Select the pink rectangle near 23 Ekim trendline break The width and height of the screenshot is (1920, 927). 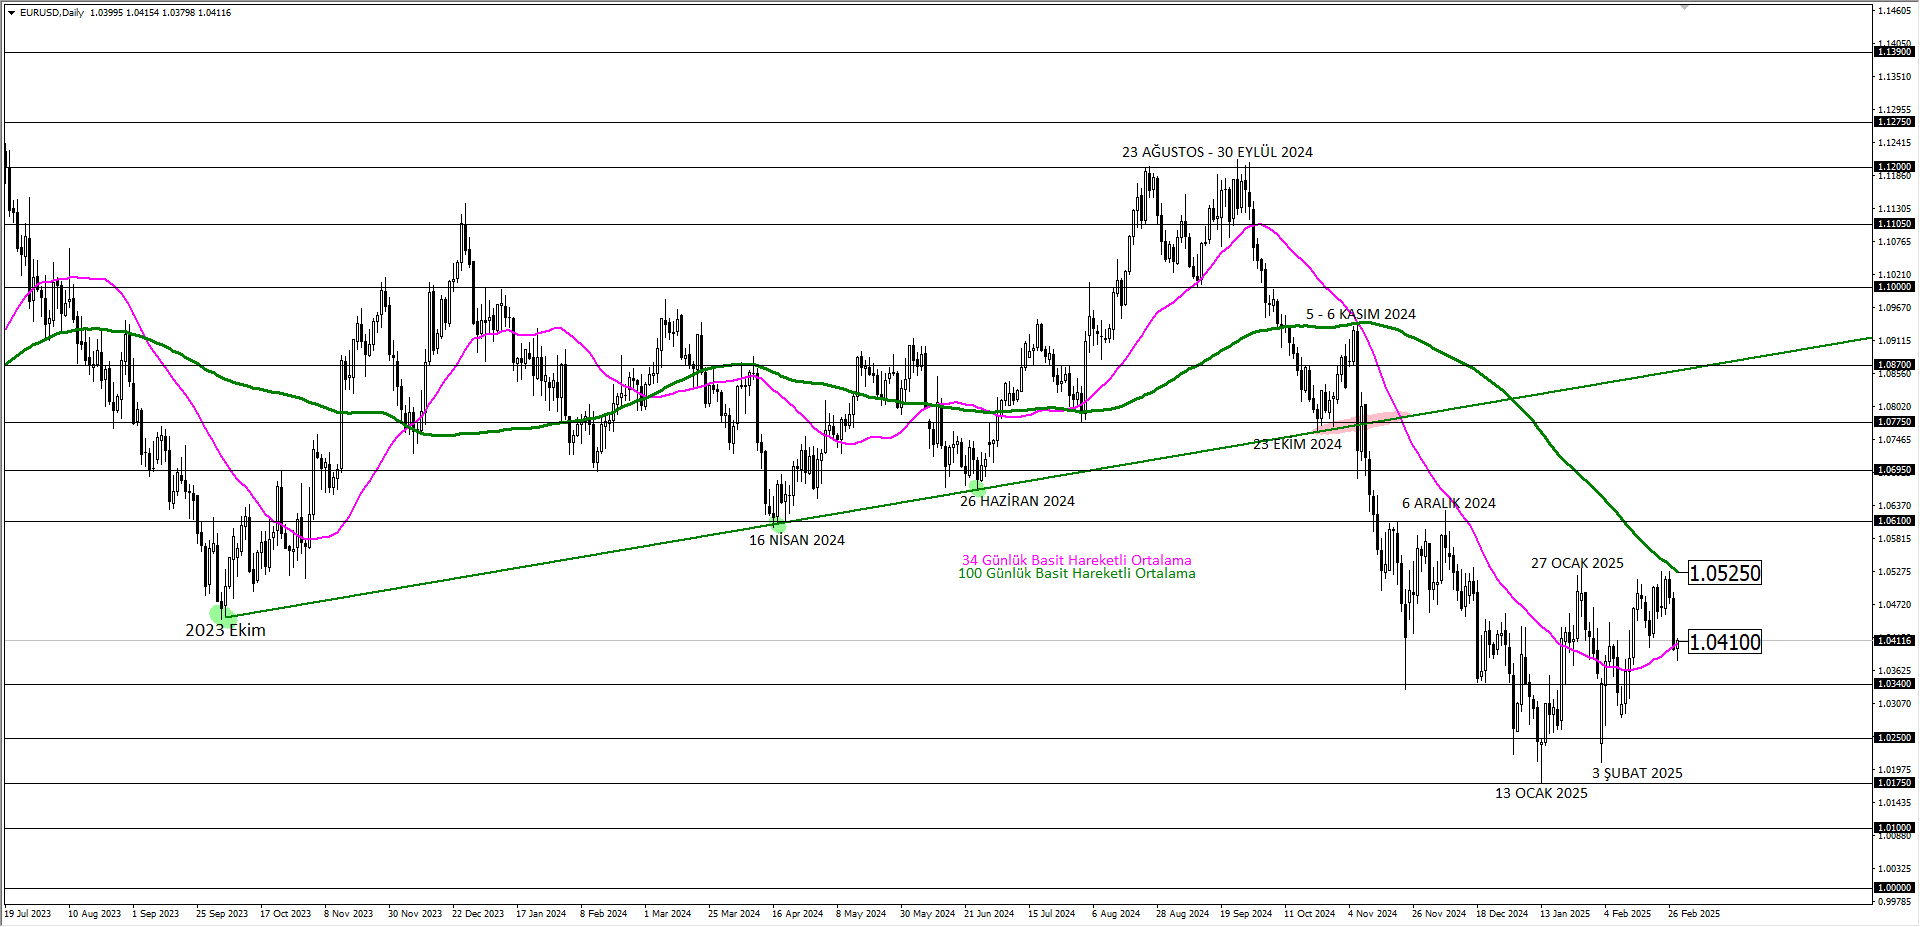point(1364,421)
